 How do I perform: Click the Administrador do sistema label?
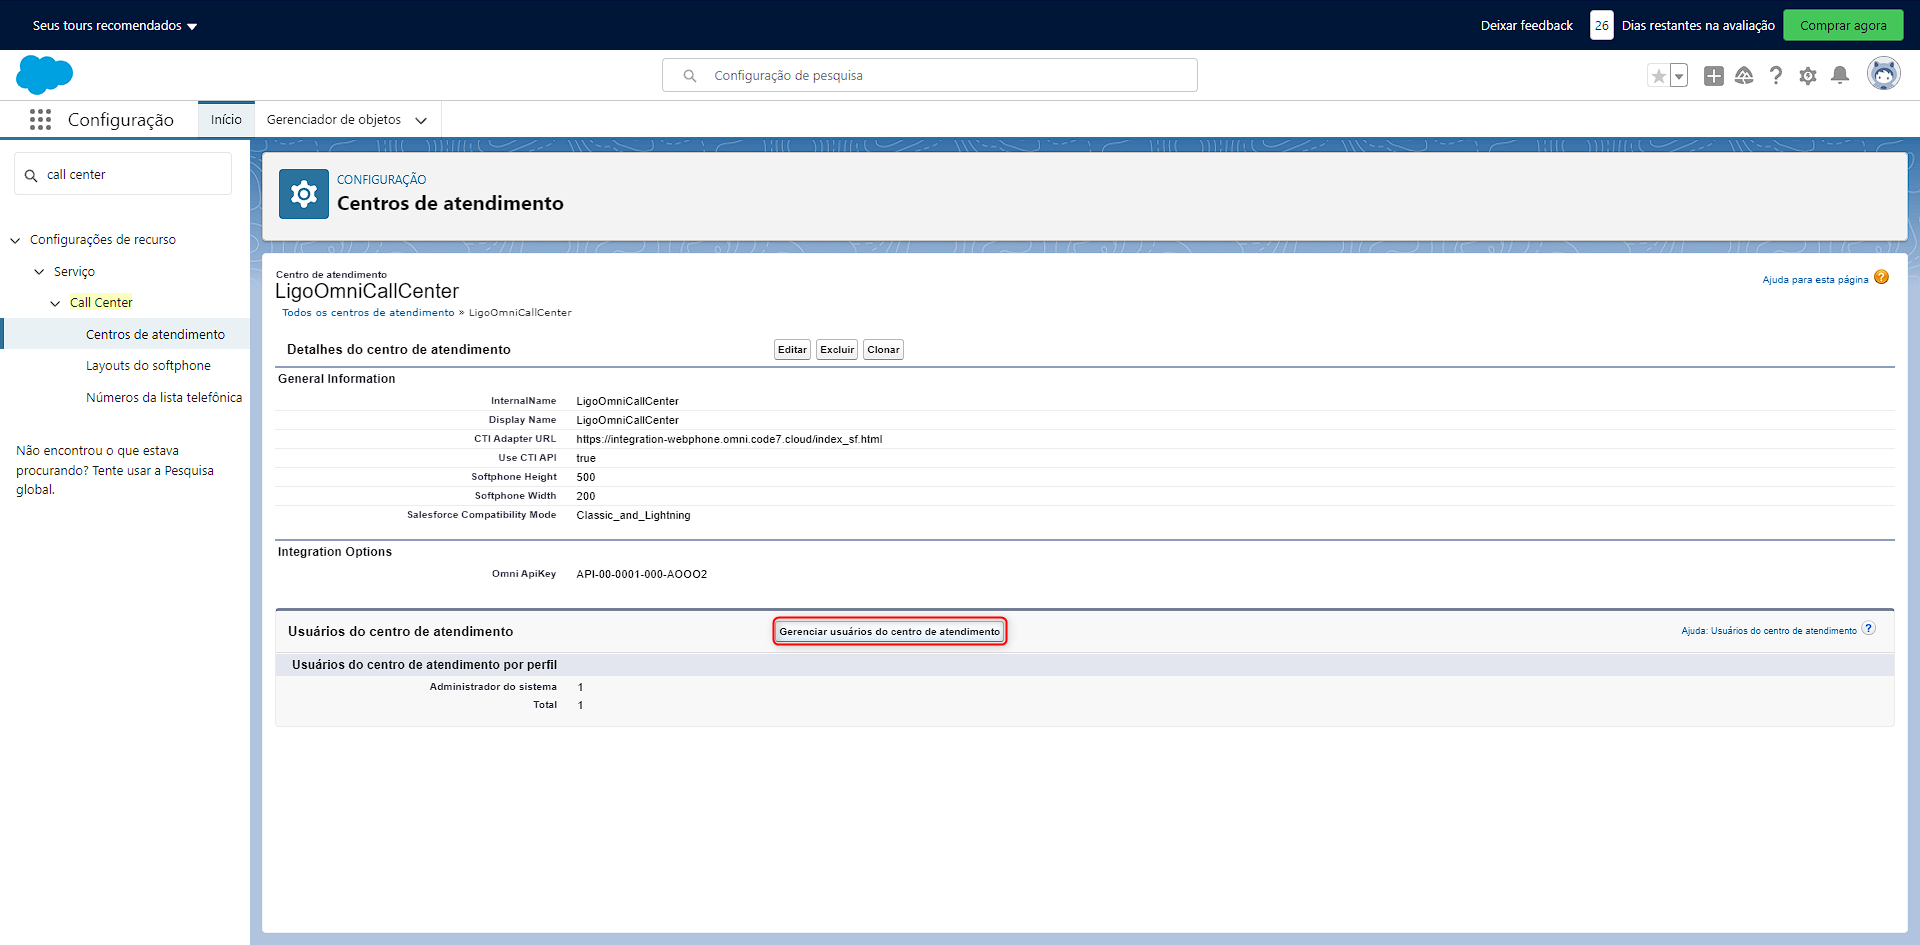[493, 687]
